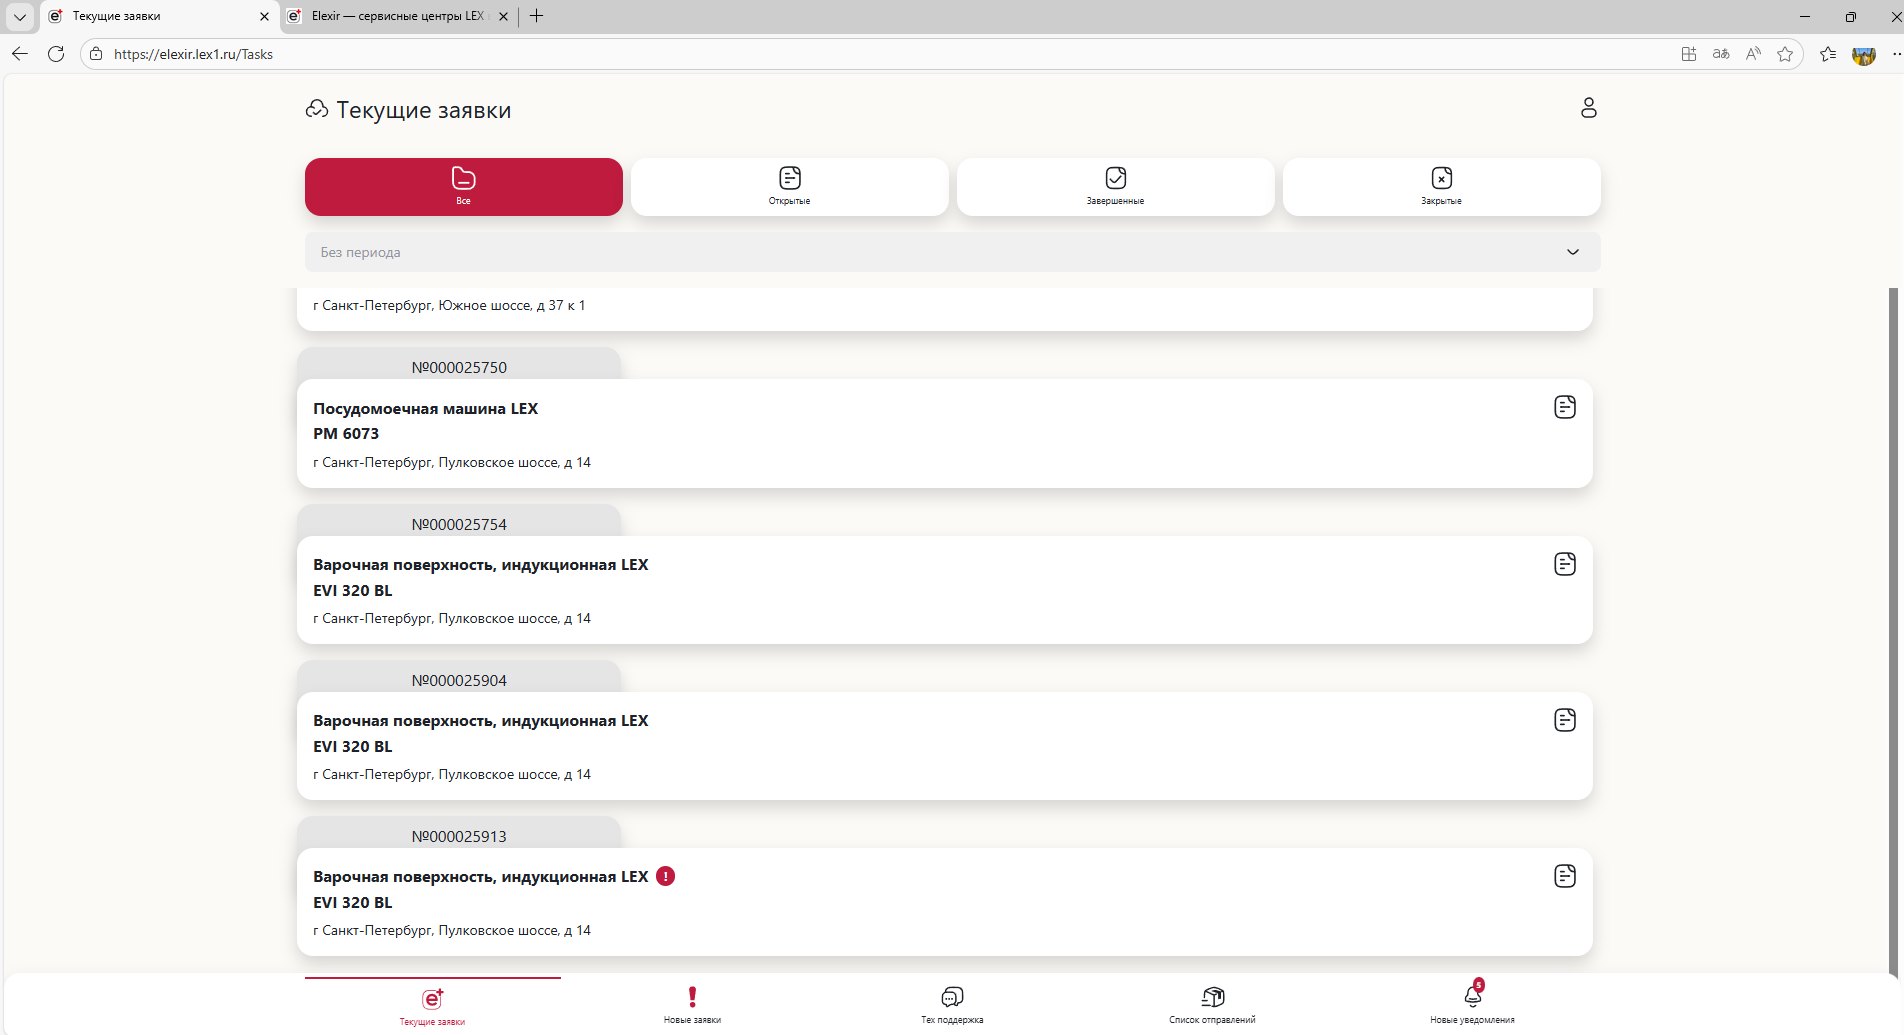
Task: Open details icon for request №000025913
Action: pyautogui.click(x=1564, y=876)
